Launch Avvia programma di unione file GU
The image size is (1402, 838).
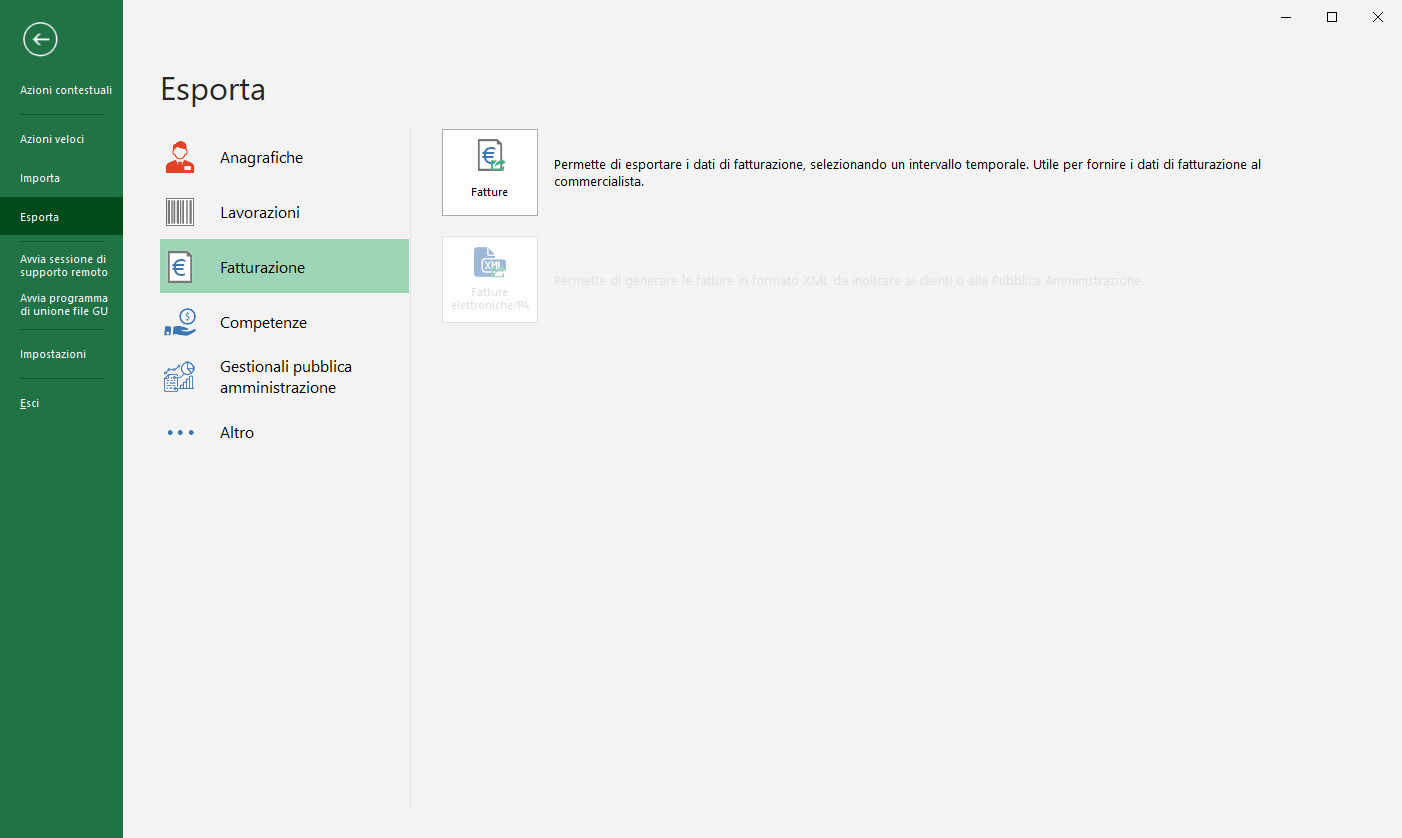(64, 305)
